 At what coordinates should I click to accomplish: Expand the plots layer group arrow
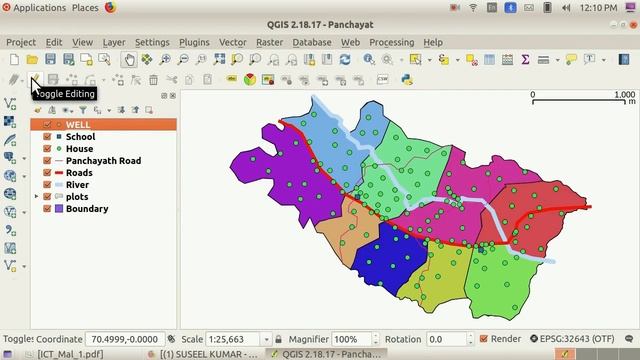pos(36,197)
